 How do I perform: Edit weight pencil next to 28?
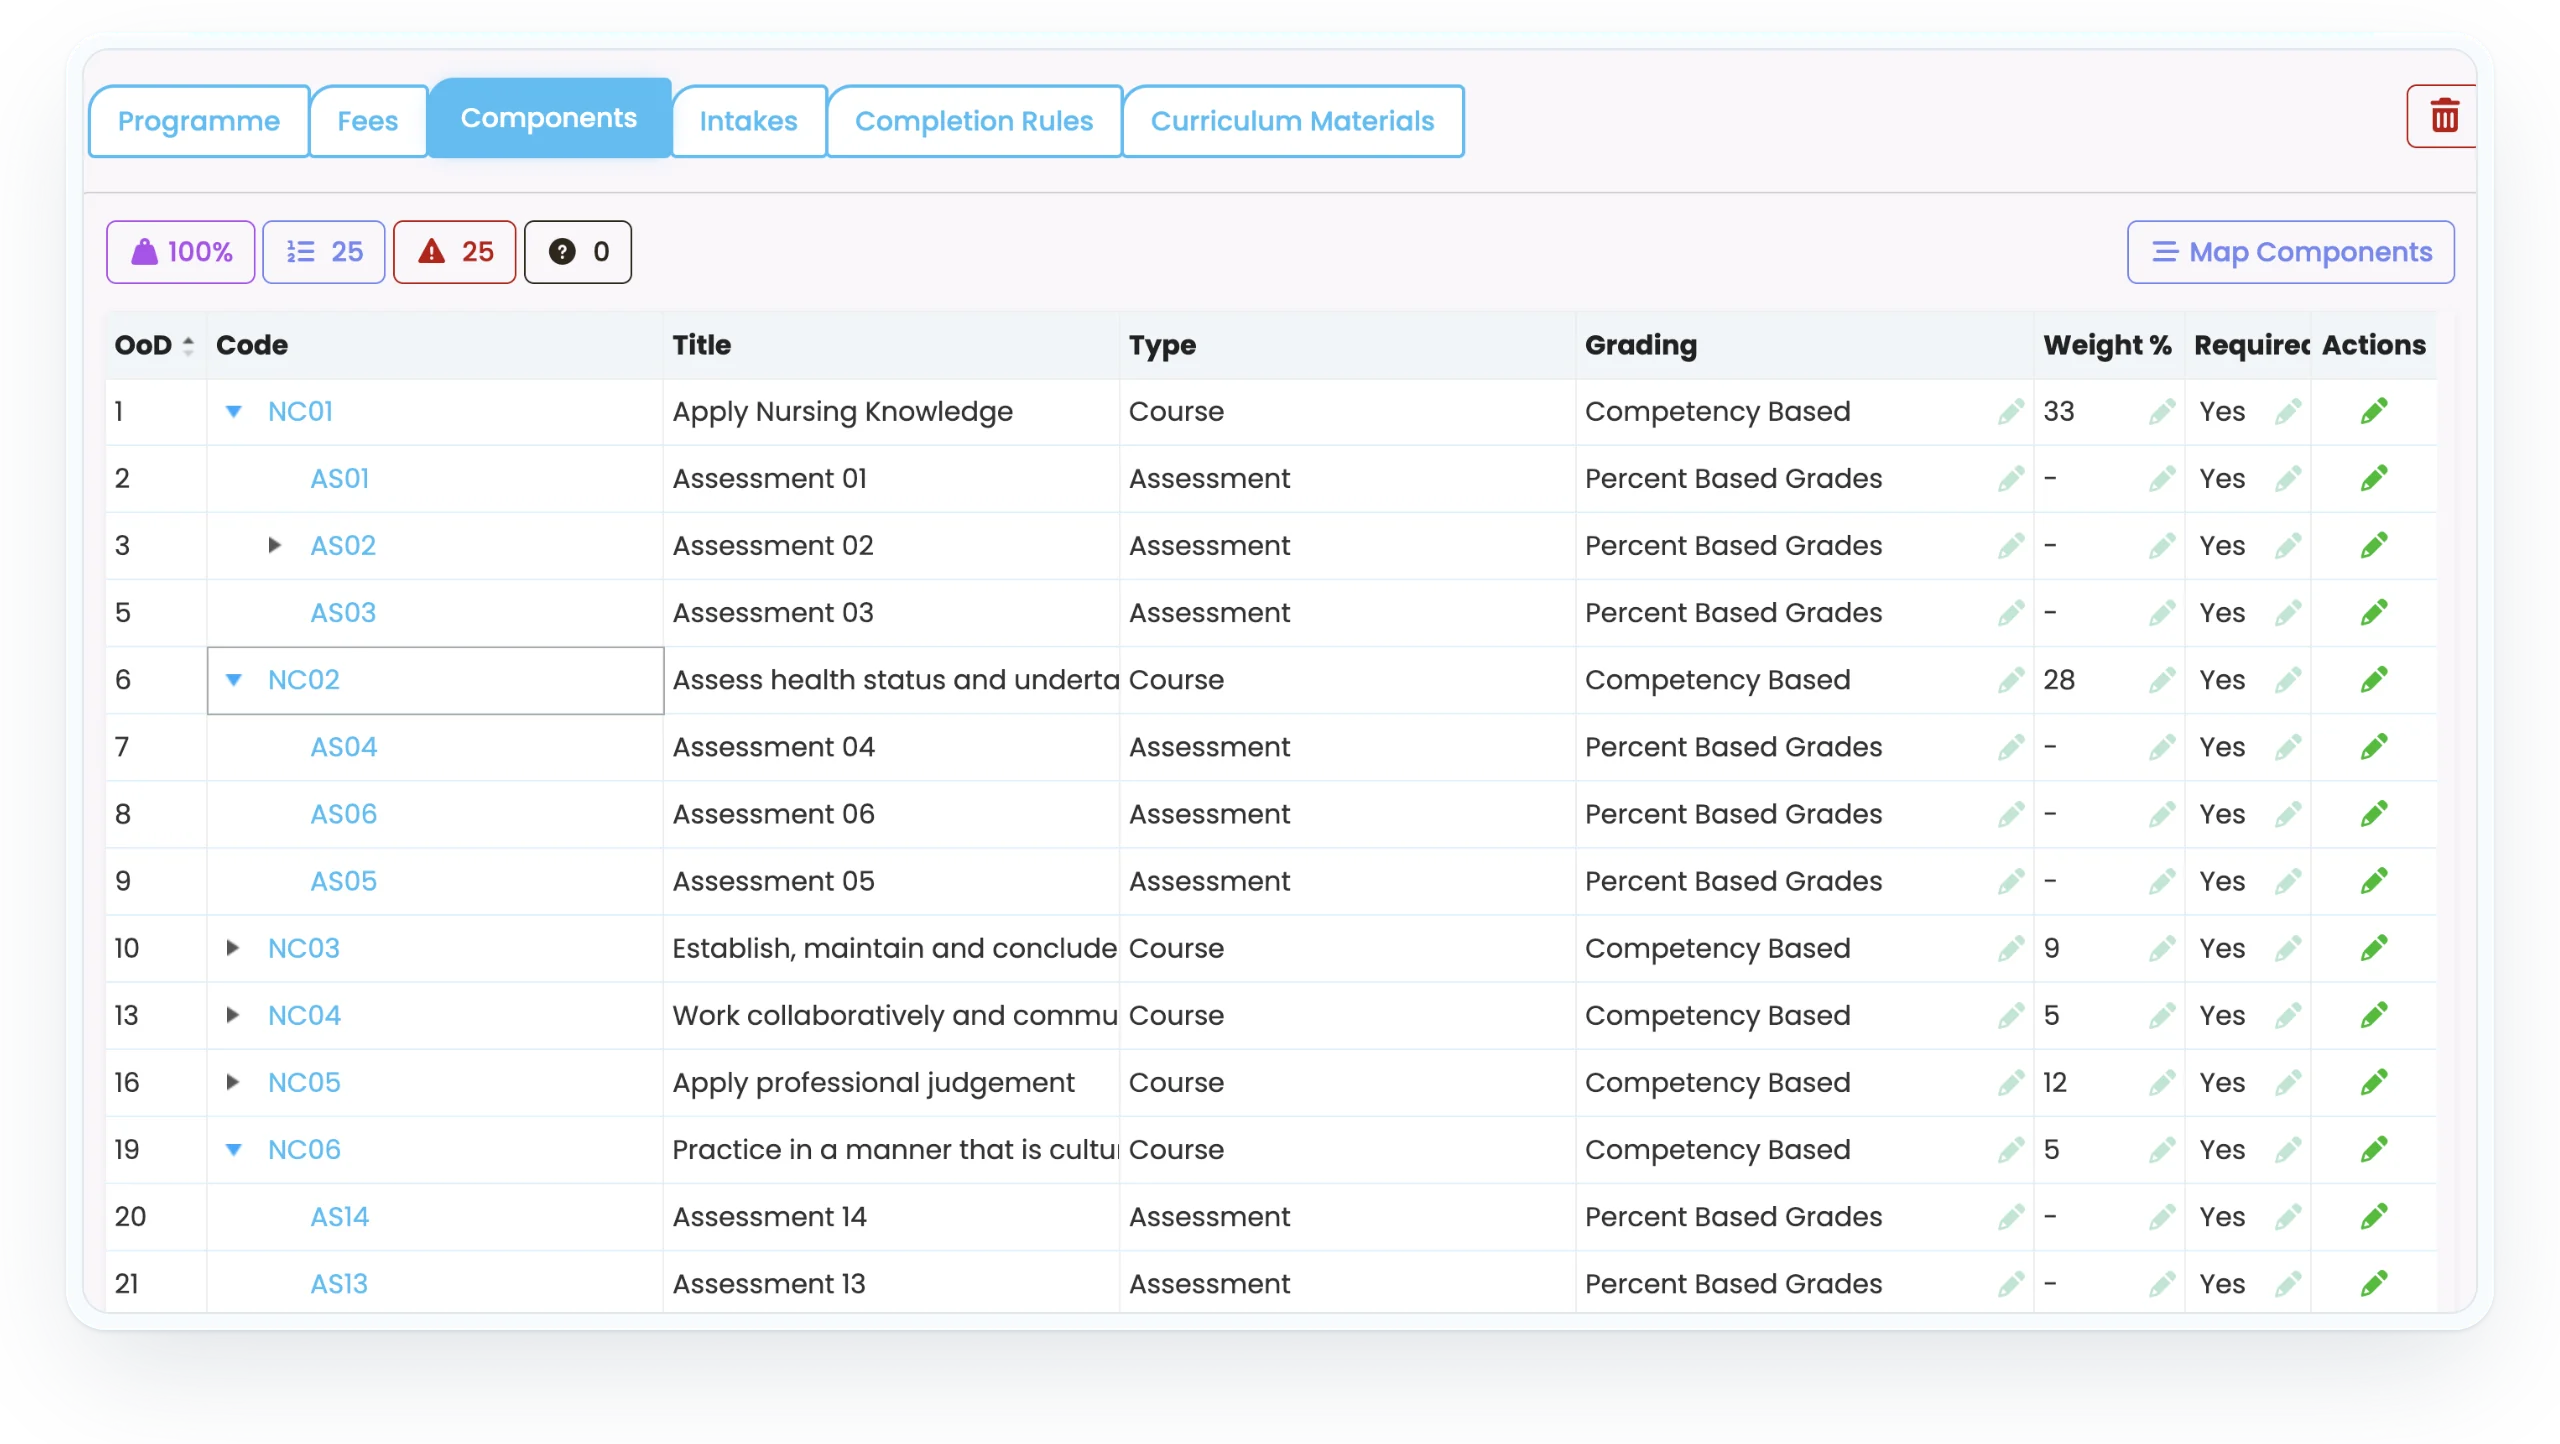point(2162,679)
